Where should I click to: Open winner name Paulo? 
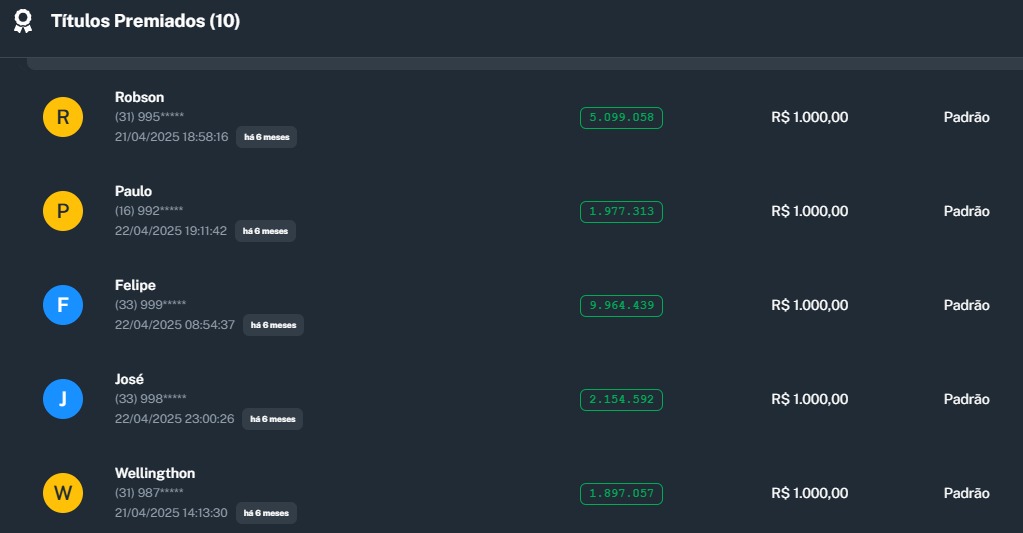point(133,191)
